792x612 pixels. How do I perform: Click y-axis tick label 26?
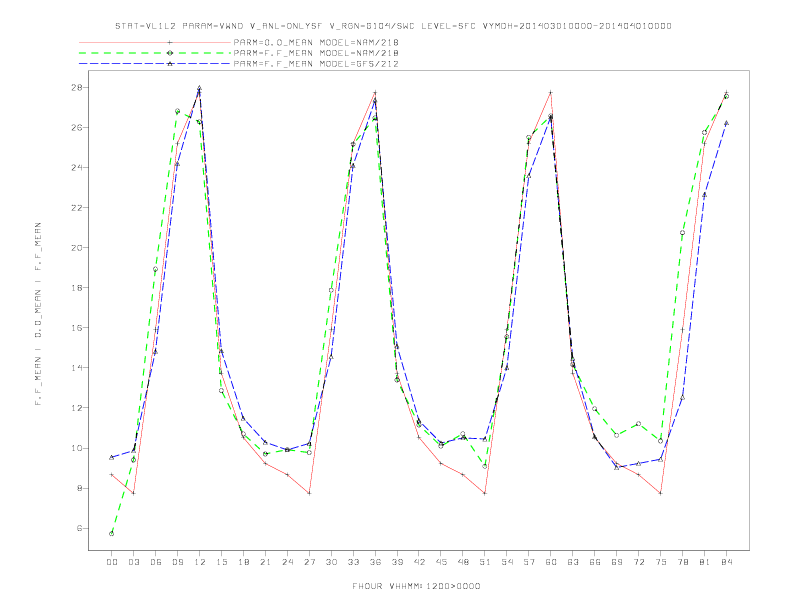click(x=77, y=127)
